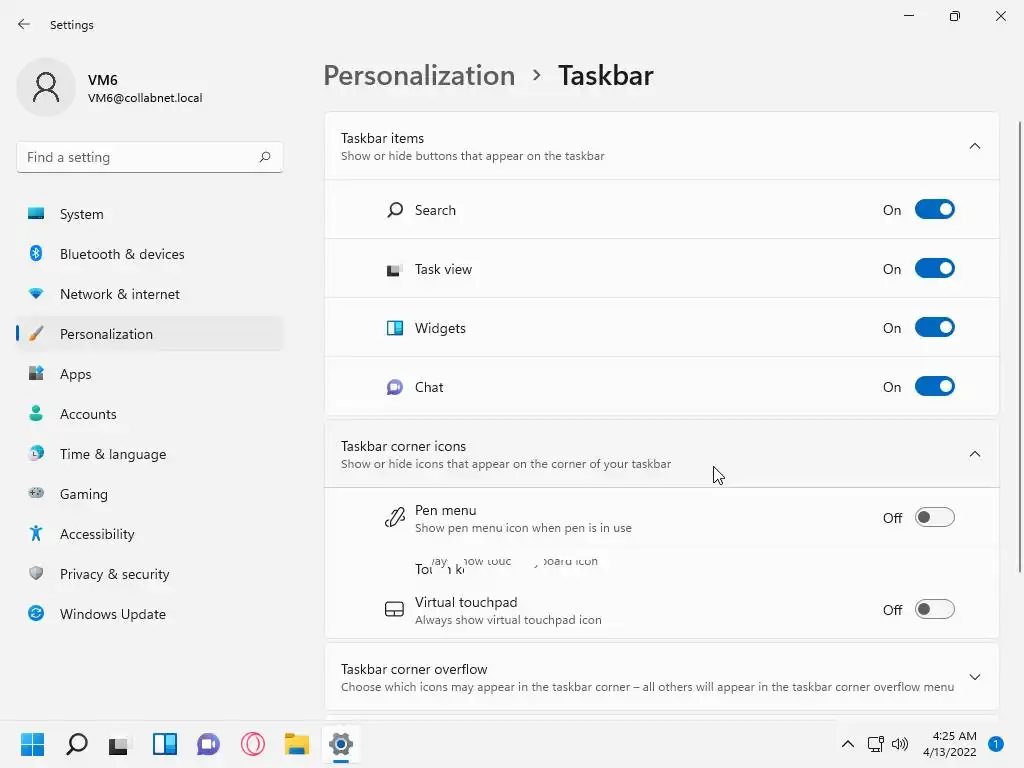Open Widgets from the taskbar
Screen dimensions: 1024x768
click(x=165, y=744)
